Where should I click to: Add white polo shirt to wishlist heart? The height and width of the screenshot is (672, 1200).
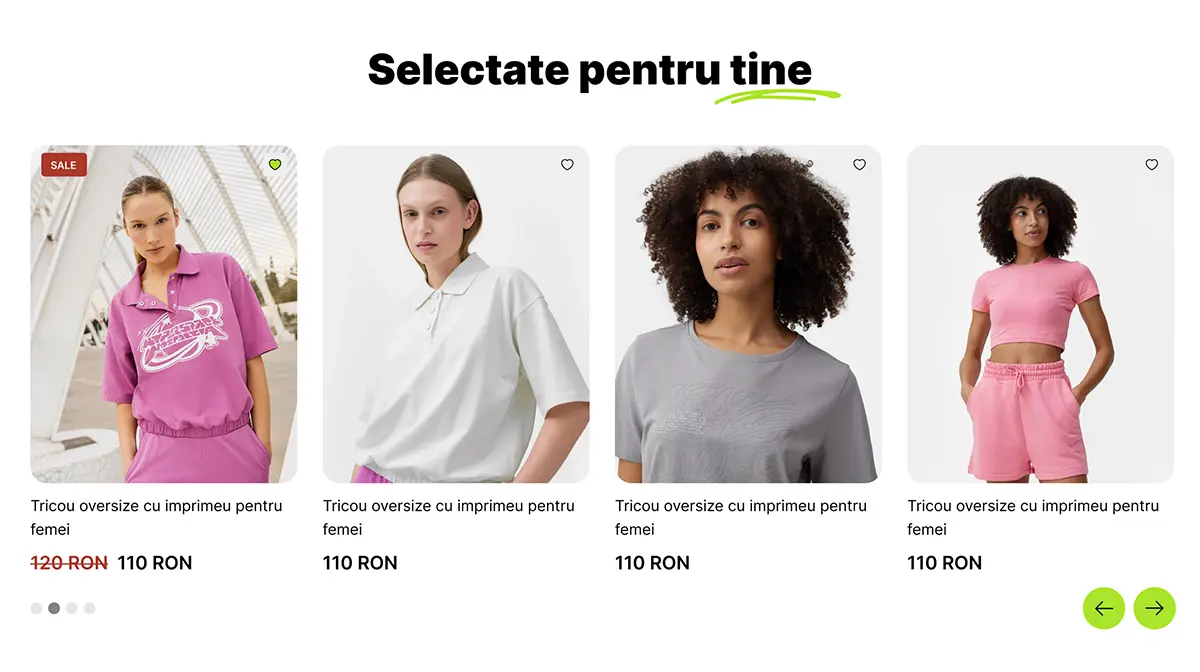(x=567, y=165)
